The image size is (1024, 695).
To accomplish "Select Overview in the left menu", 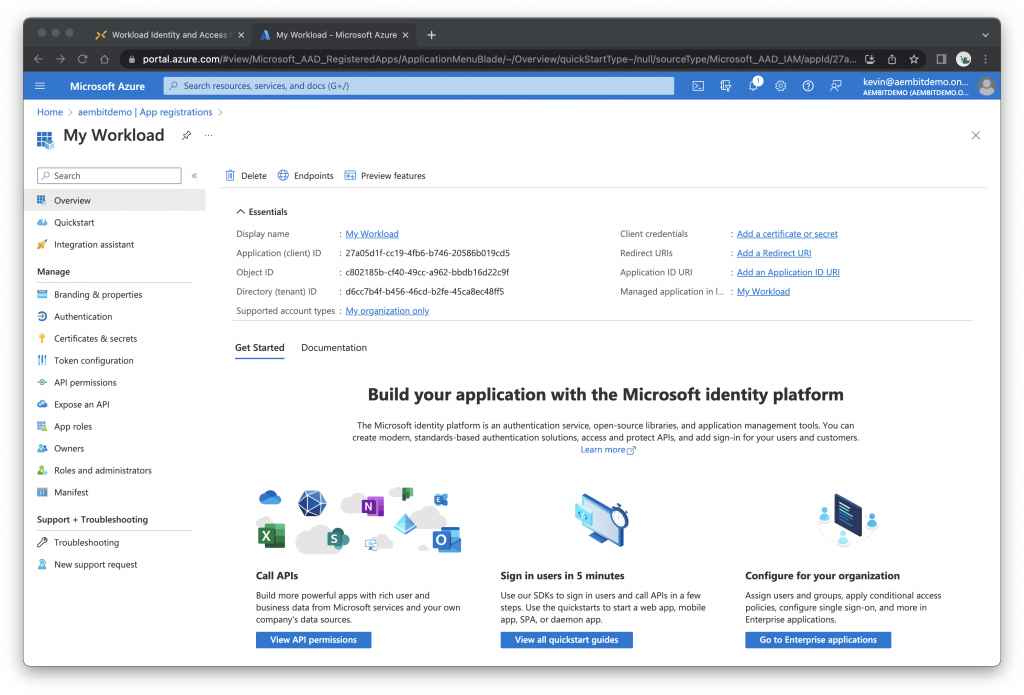I will pyautogui.click(x=115, y=201).
